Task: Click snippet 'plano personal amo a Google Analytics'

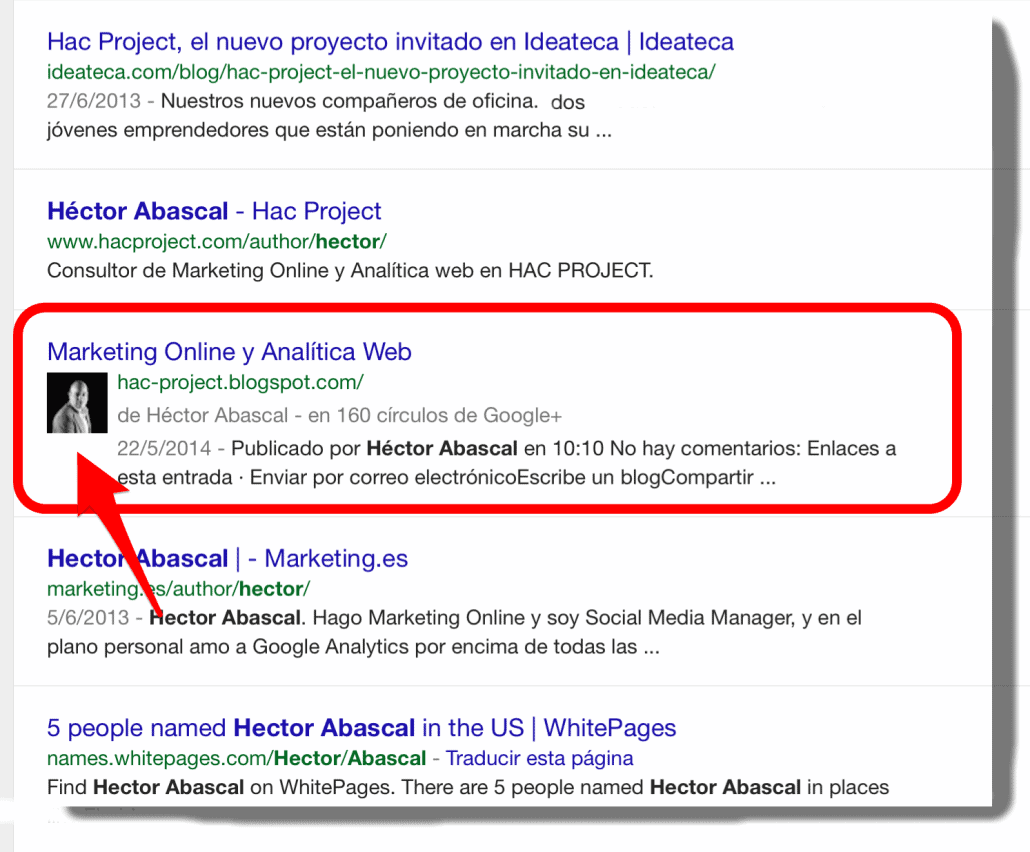Action: point(227,646)
